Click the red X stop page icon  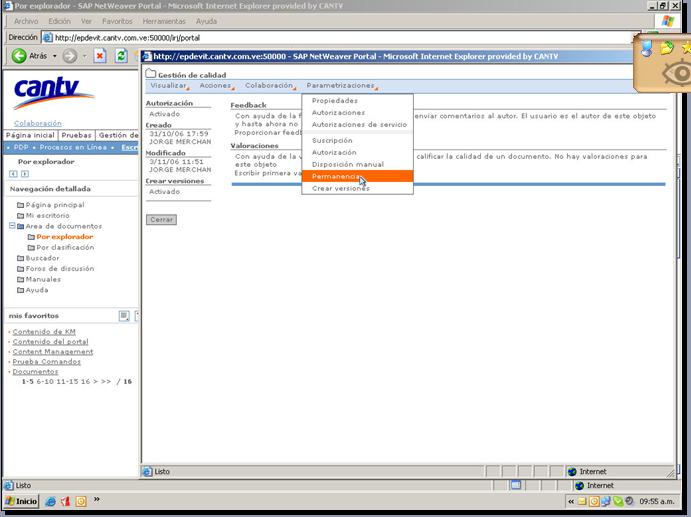[100, 56]
